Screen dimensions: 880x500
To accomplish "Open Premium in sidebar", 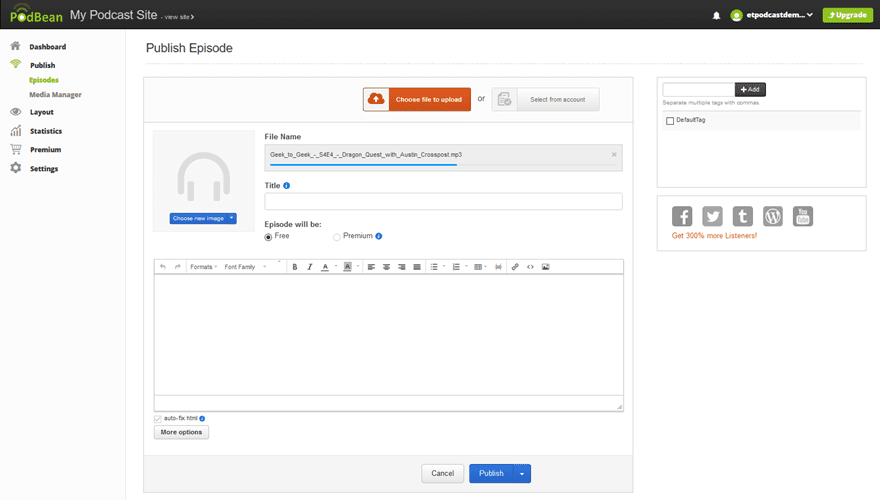I will [x=45, y=150].
